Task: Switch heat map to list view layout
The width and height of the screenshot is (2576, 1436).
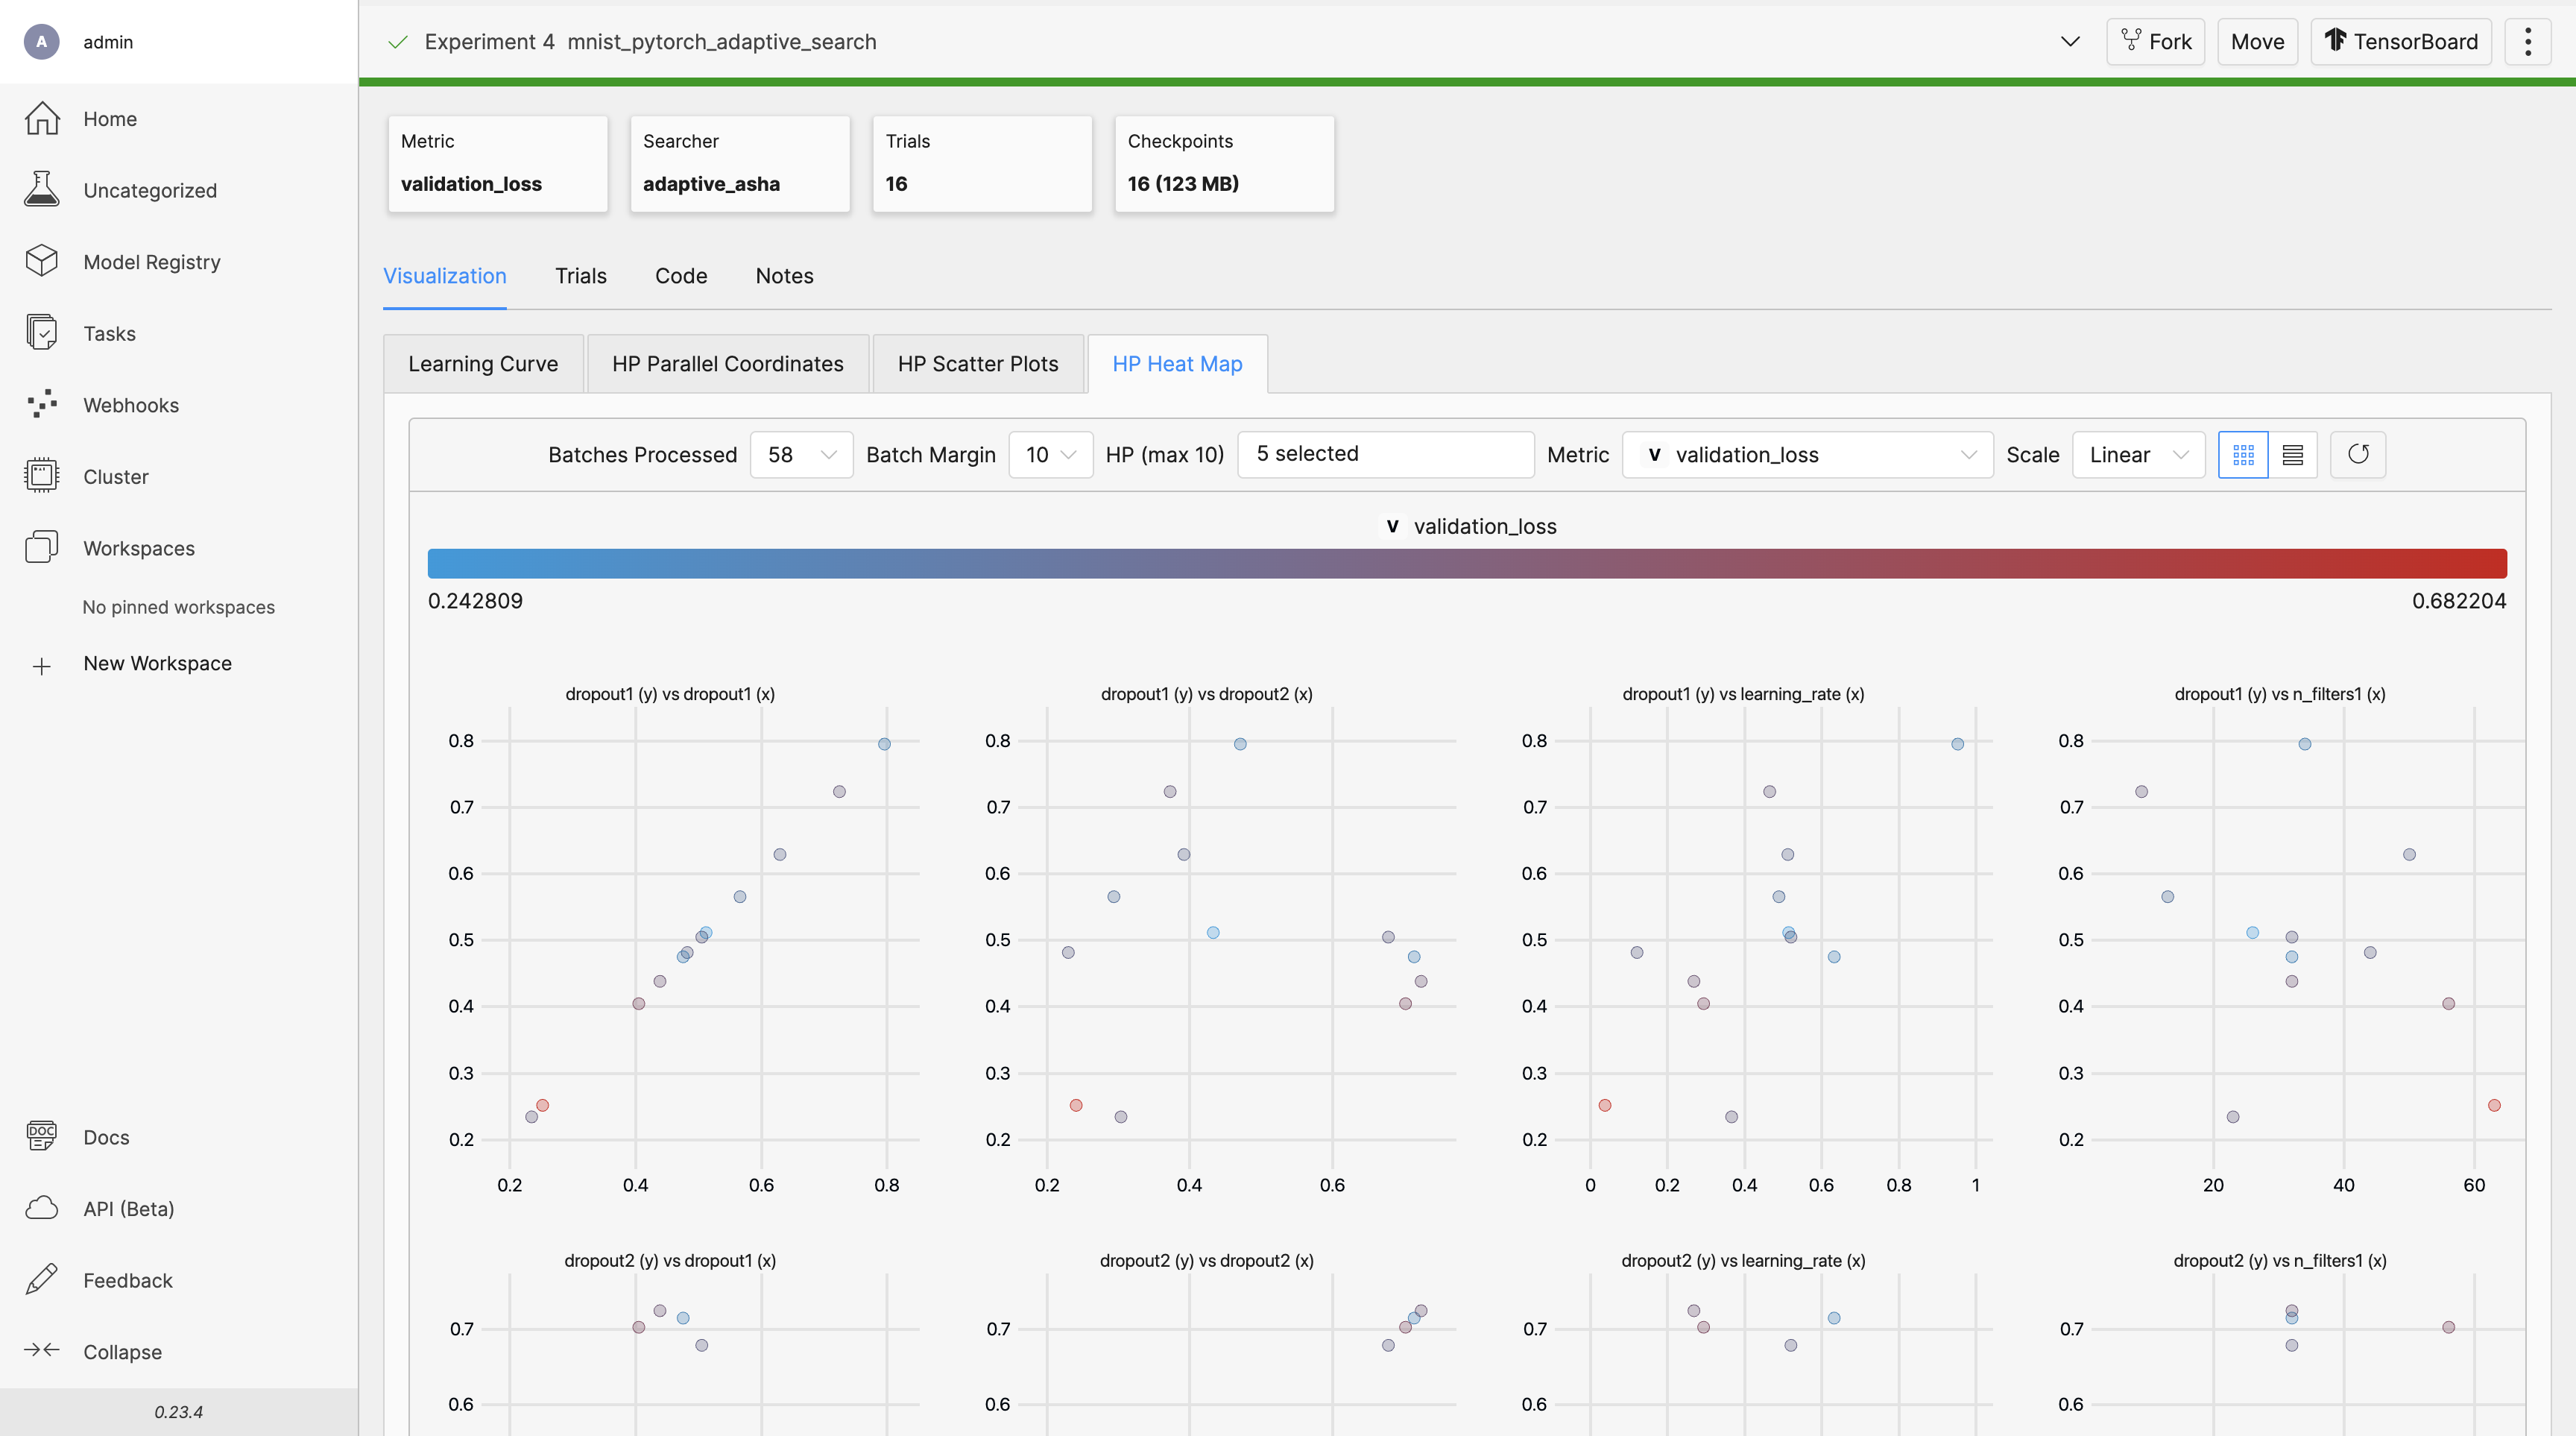Action: (x=2293, y=454)
